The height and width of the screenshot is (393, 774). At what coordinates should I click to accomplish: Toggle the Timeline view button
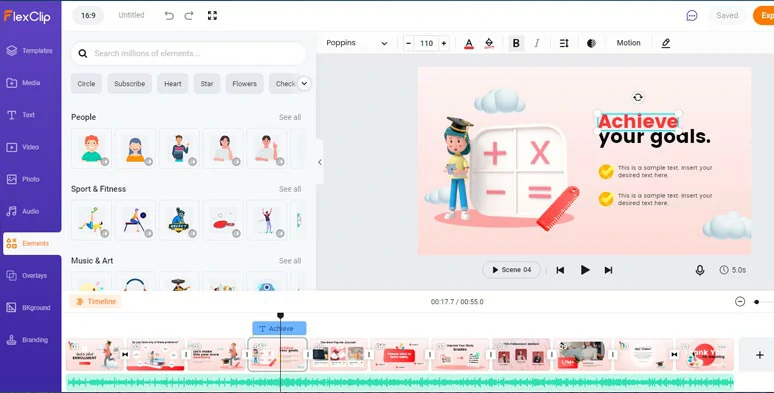click(96, 302)
